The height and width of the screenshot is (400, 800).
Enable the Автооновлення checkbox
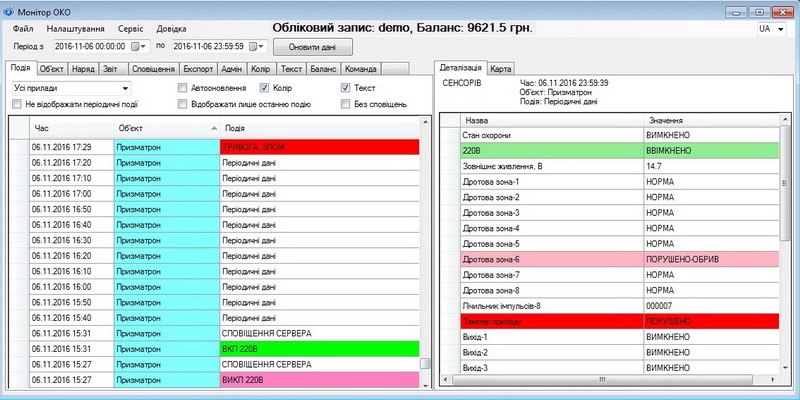pos(183,88)
